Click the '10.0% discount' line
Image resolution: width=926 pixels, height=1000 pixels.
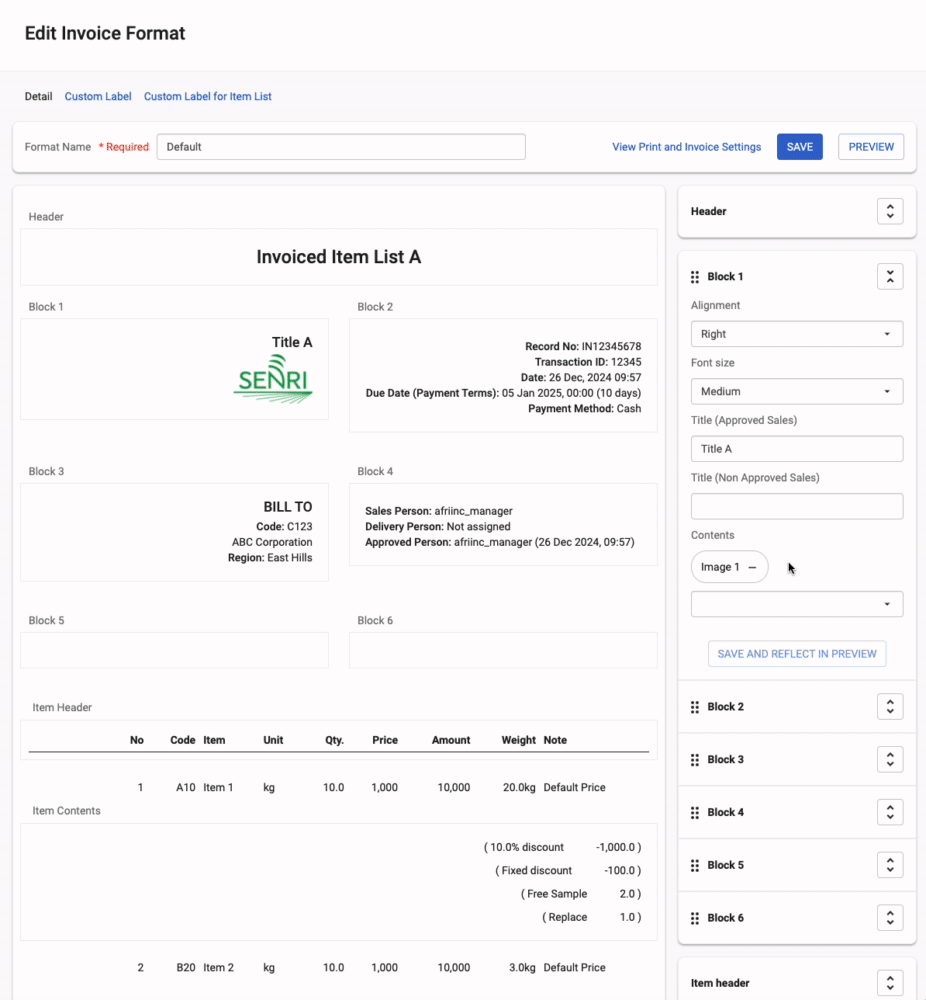(562, 847)
